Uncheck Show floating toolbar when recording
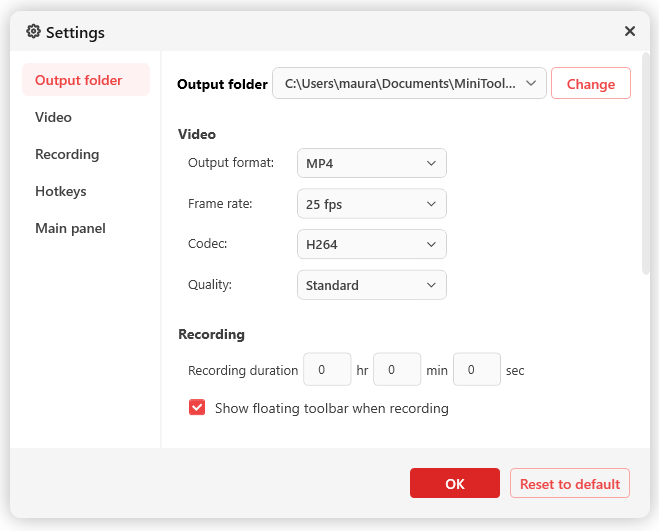 point(197,408)
